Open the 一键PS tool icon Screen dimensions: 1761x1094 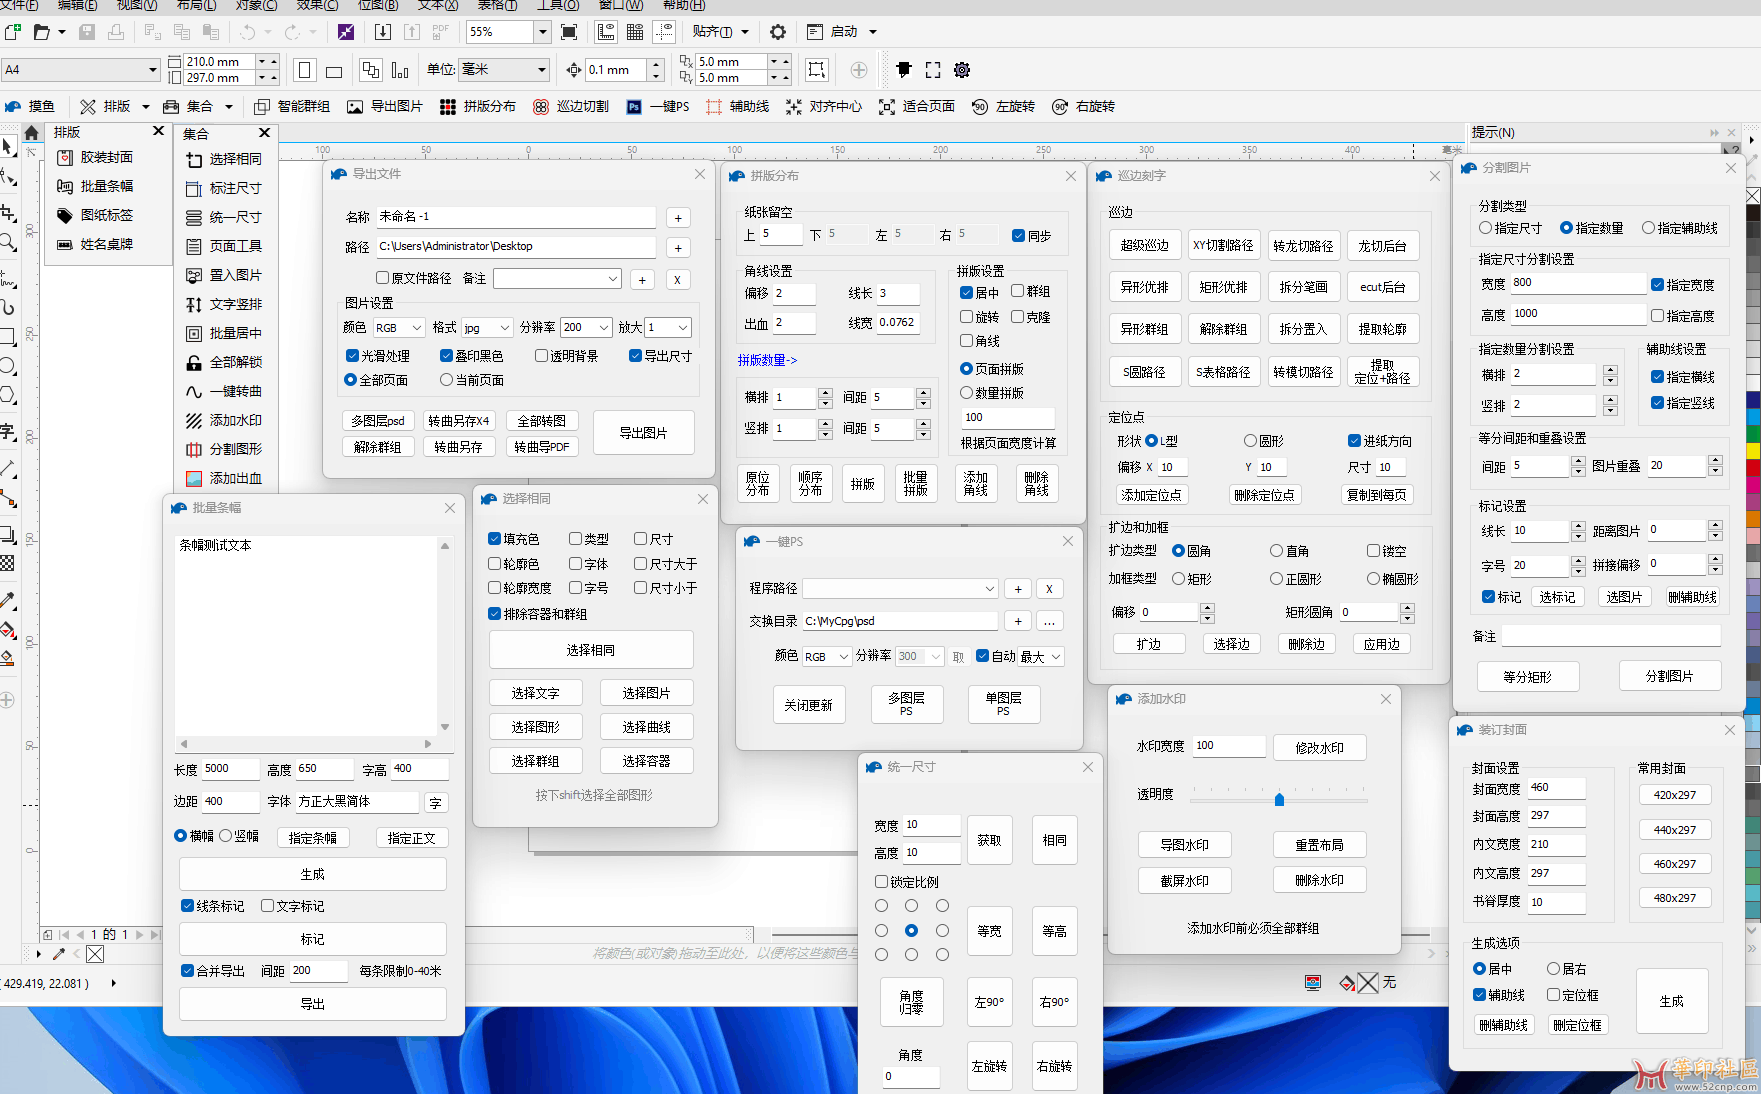pos(634,107)
